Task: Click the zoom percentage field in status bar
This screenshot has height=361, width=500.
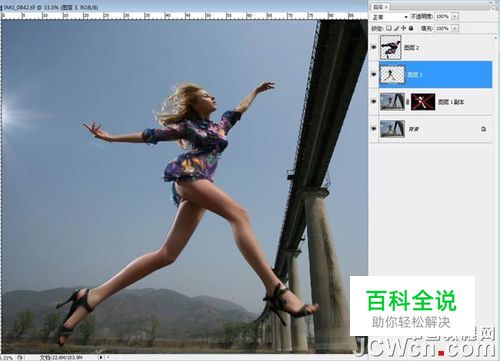Action: 7,358
